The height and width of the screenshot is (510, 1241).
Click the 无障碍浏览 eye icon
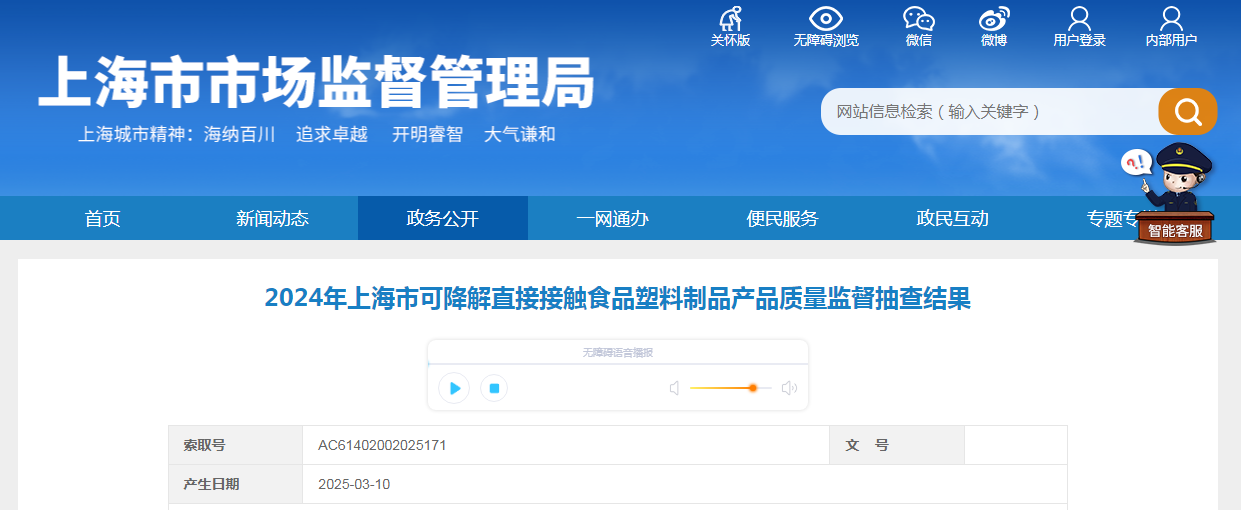tap(826, 19)
